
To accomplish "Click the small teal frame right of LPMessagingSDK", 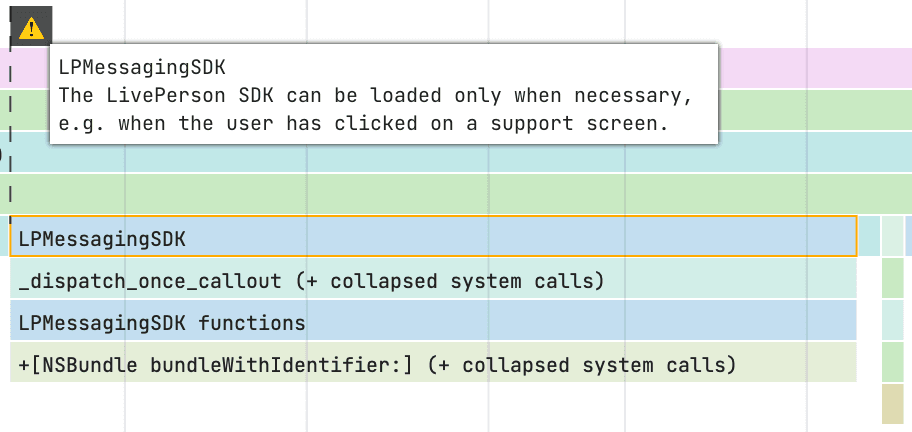I will (869, 236).
